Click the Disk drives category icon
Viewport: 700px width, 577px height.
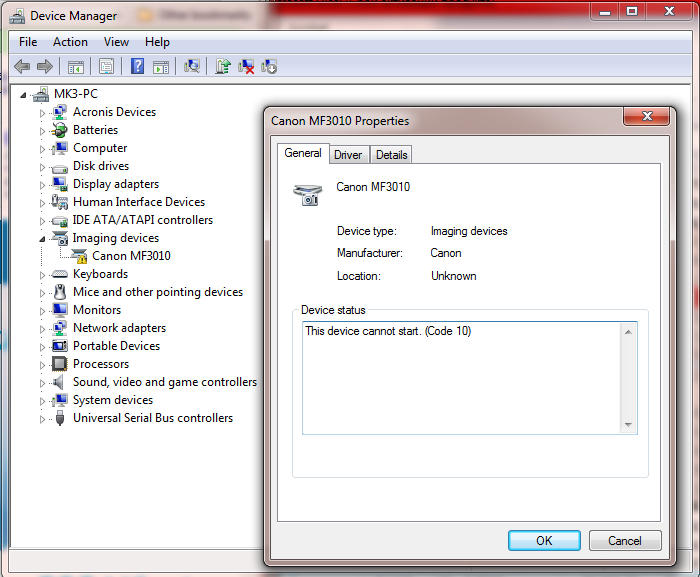pyautogui.click(x=60, y=169)
